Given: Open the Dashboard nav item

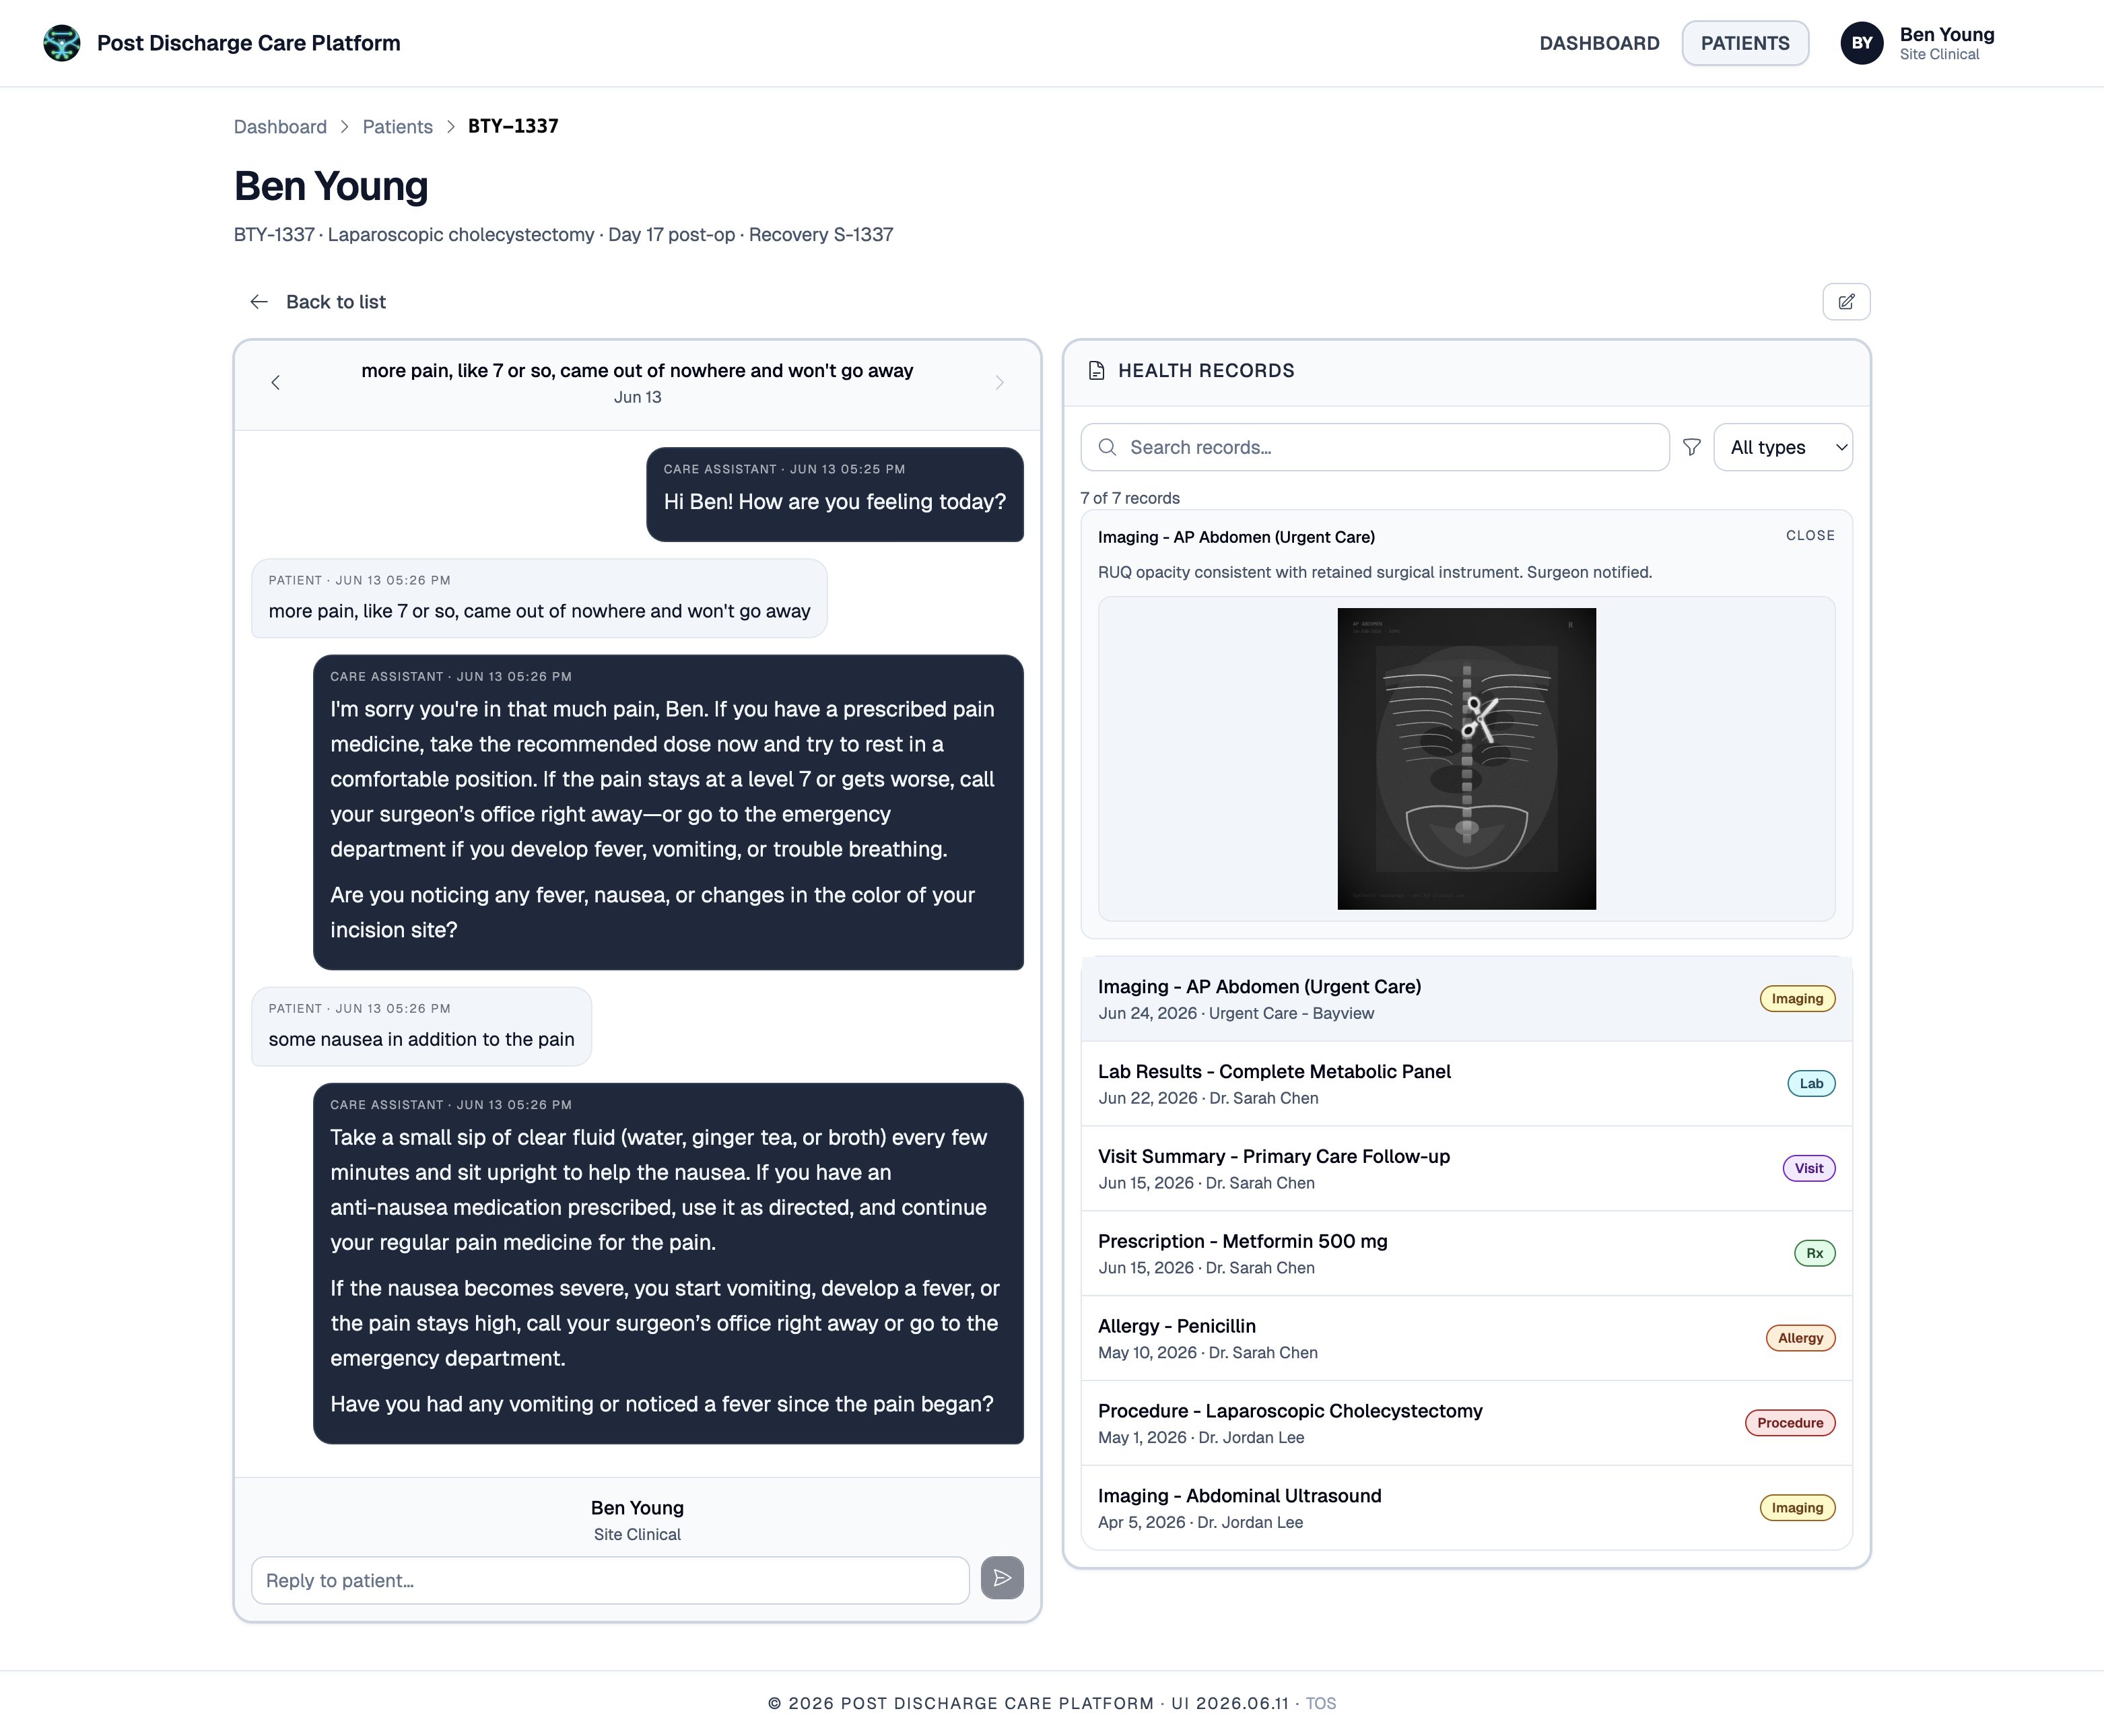Looking at the screenshot, I should 1599,43.
